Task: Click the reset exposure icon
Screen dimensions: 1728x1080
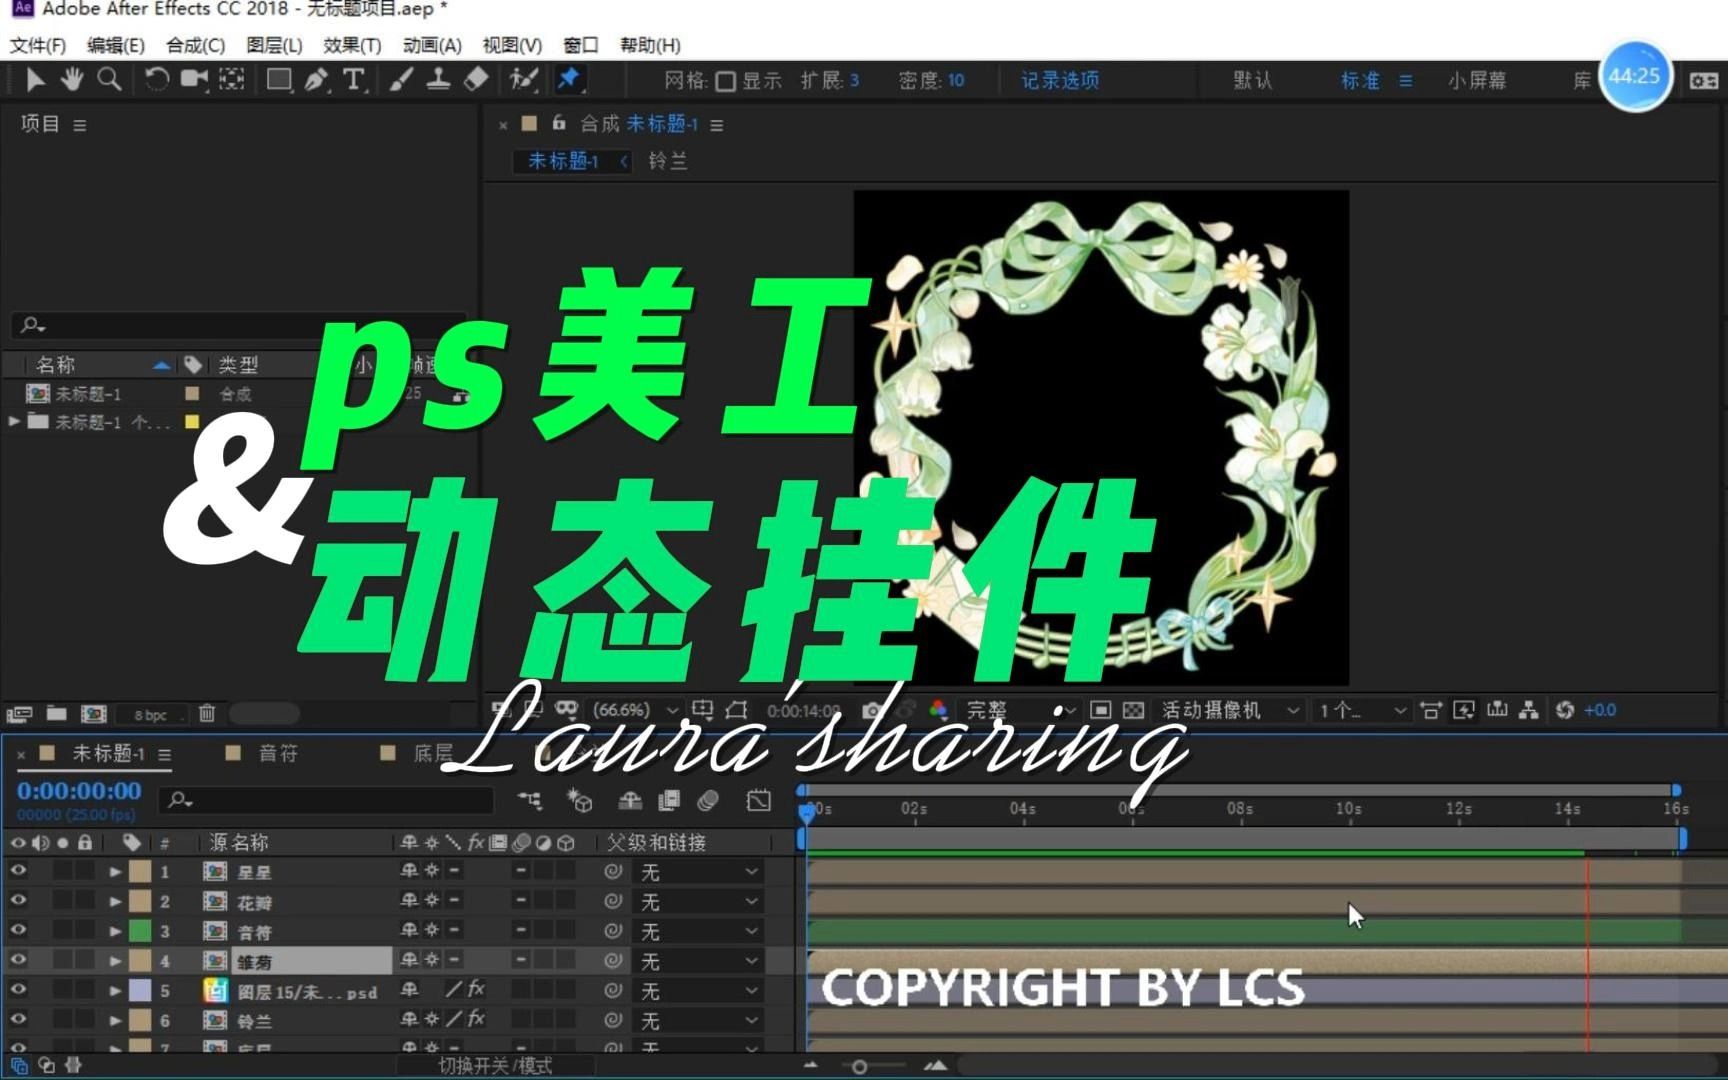Action: 1565,710
